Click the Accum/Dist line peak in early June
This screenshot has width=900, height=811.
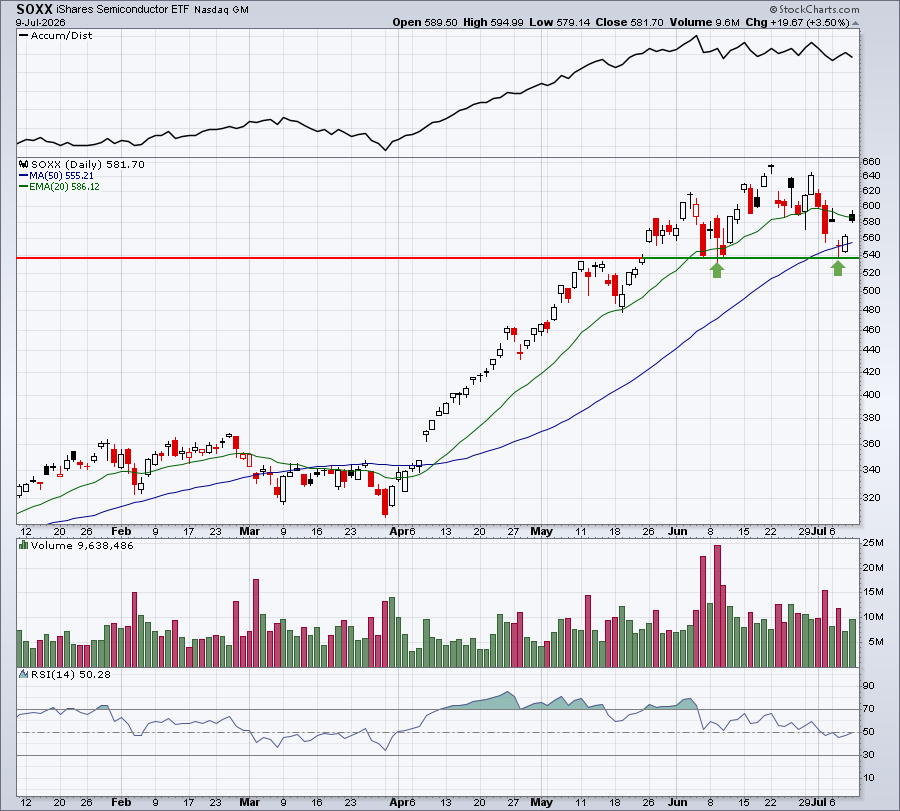coord(696,36)
